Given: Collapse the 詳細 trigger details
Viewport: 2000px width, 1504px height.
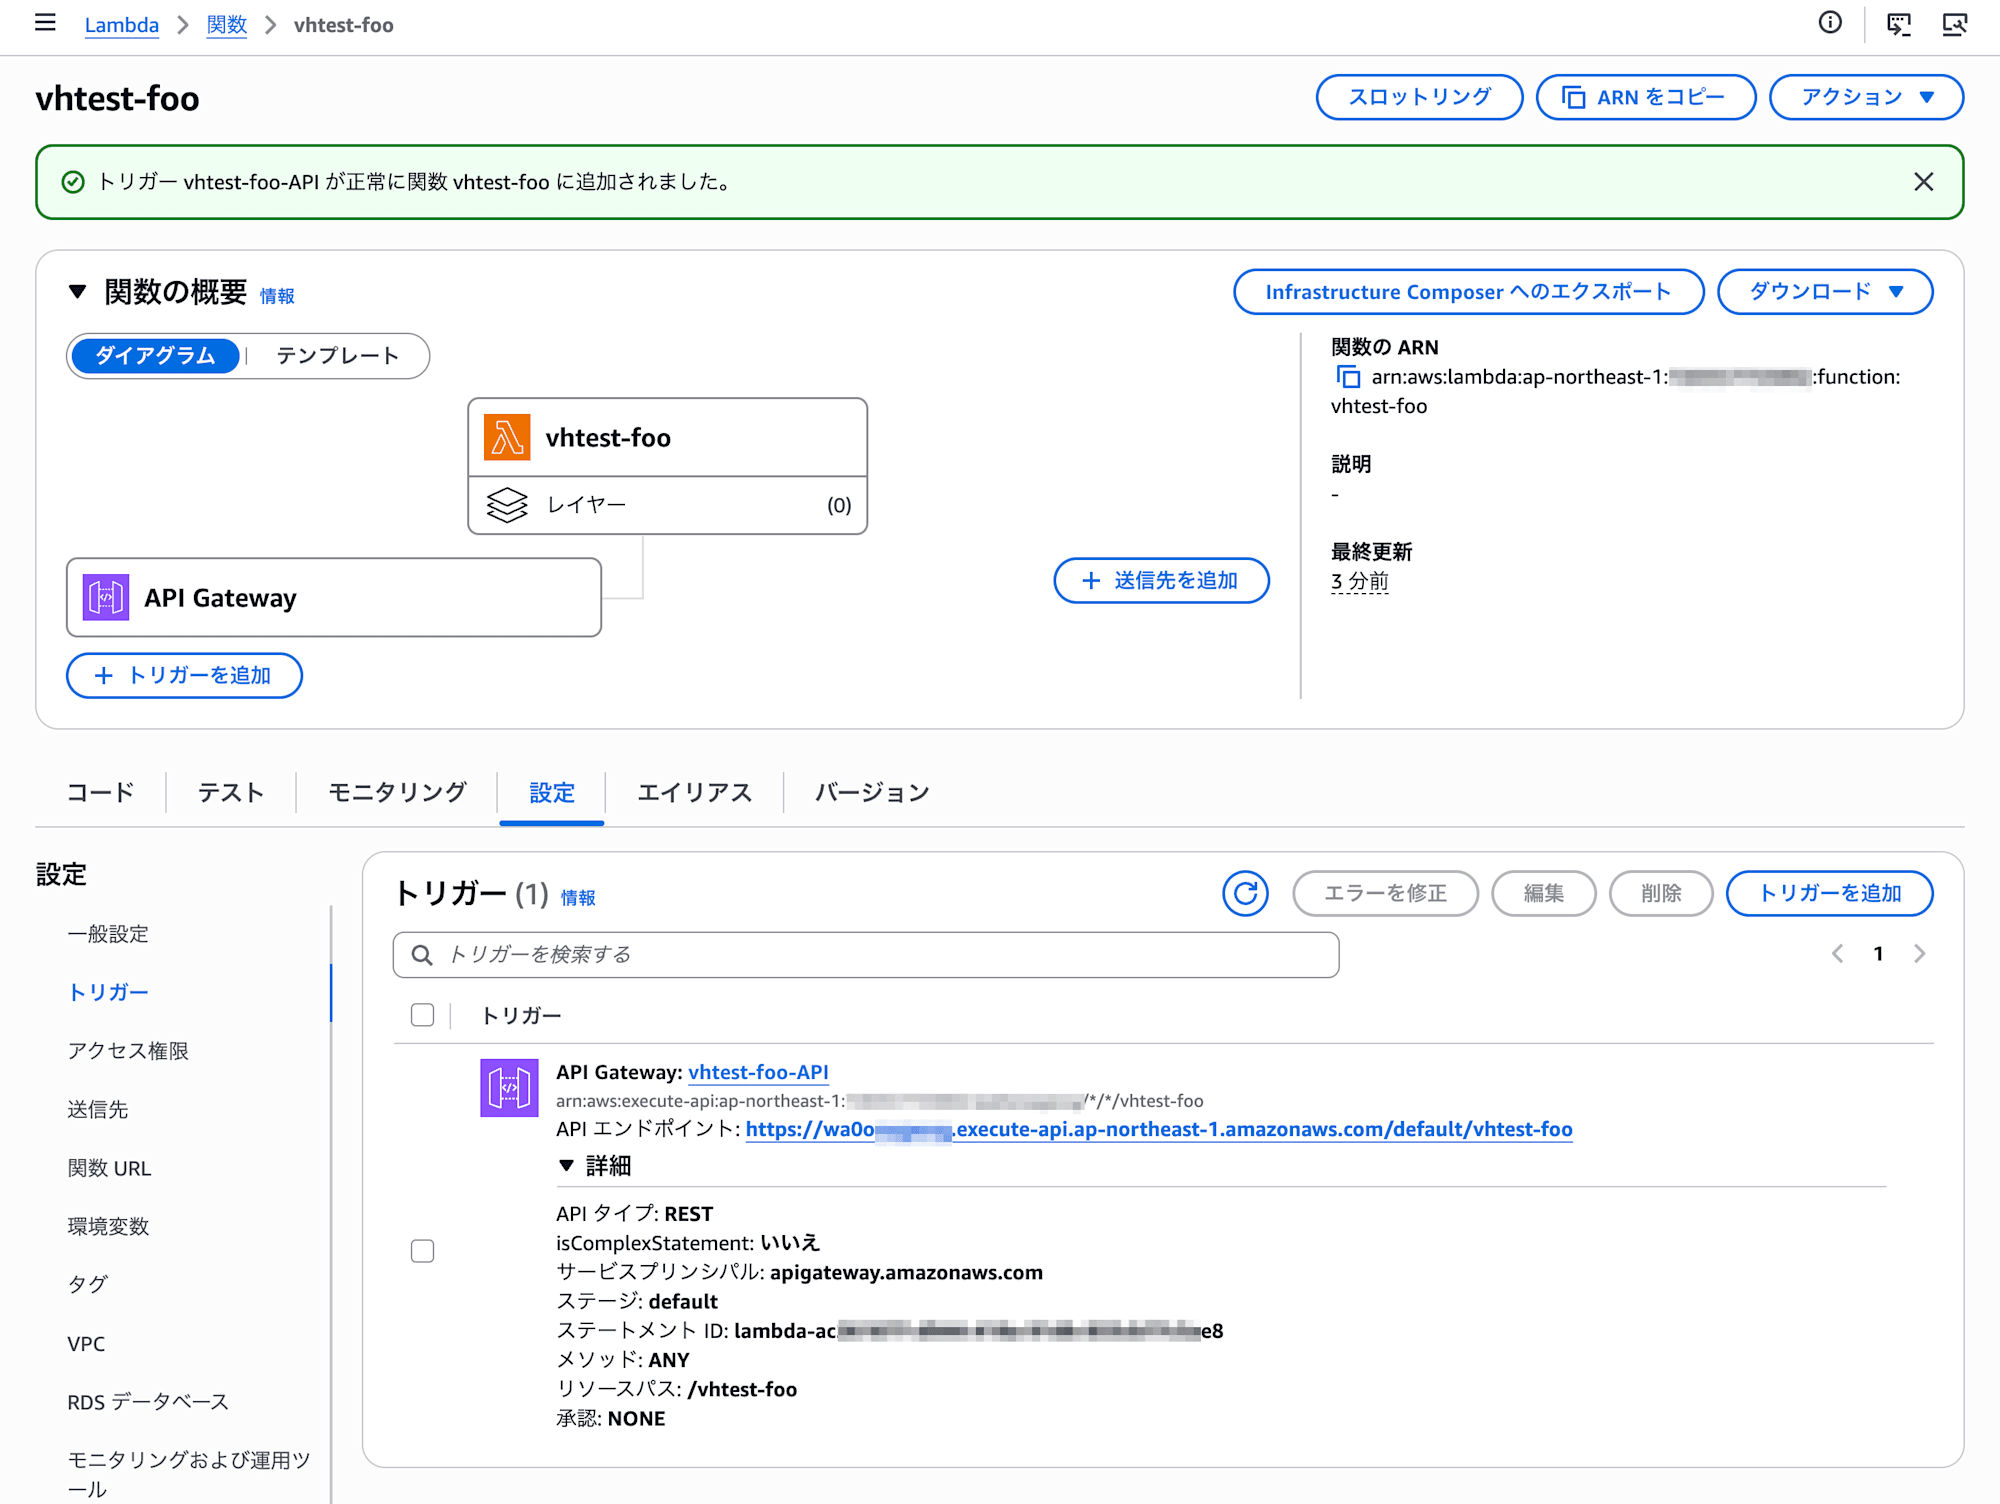Looking at the screenshot, I should coord(566,1166).
